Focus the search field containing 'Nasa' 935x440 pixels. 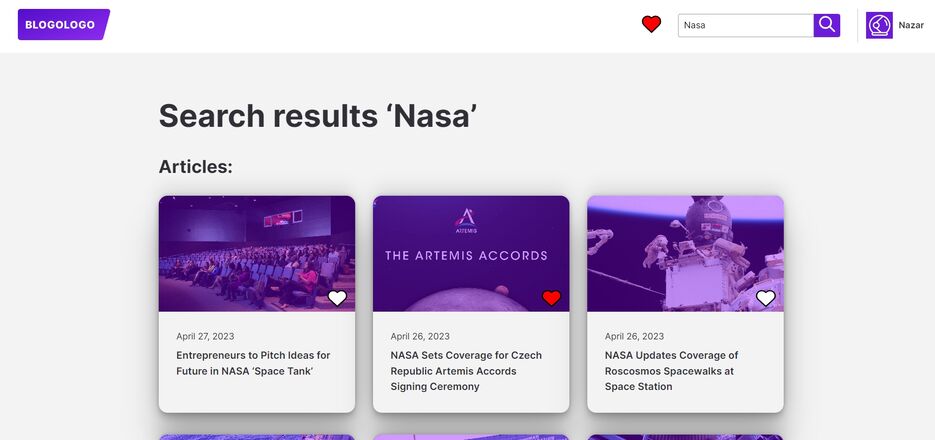tap(745, 26)
